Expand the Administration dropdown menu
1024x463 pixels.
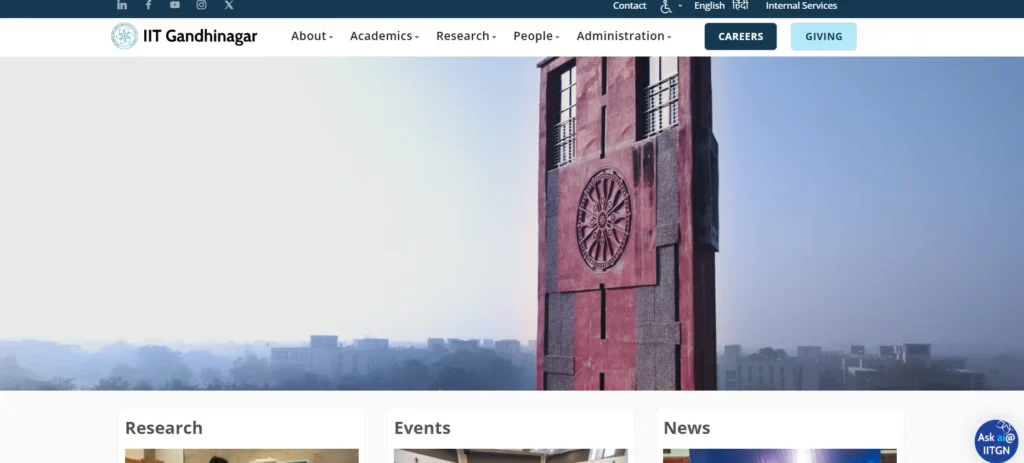pyautogui.click(x=624, y=36)
